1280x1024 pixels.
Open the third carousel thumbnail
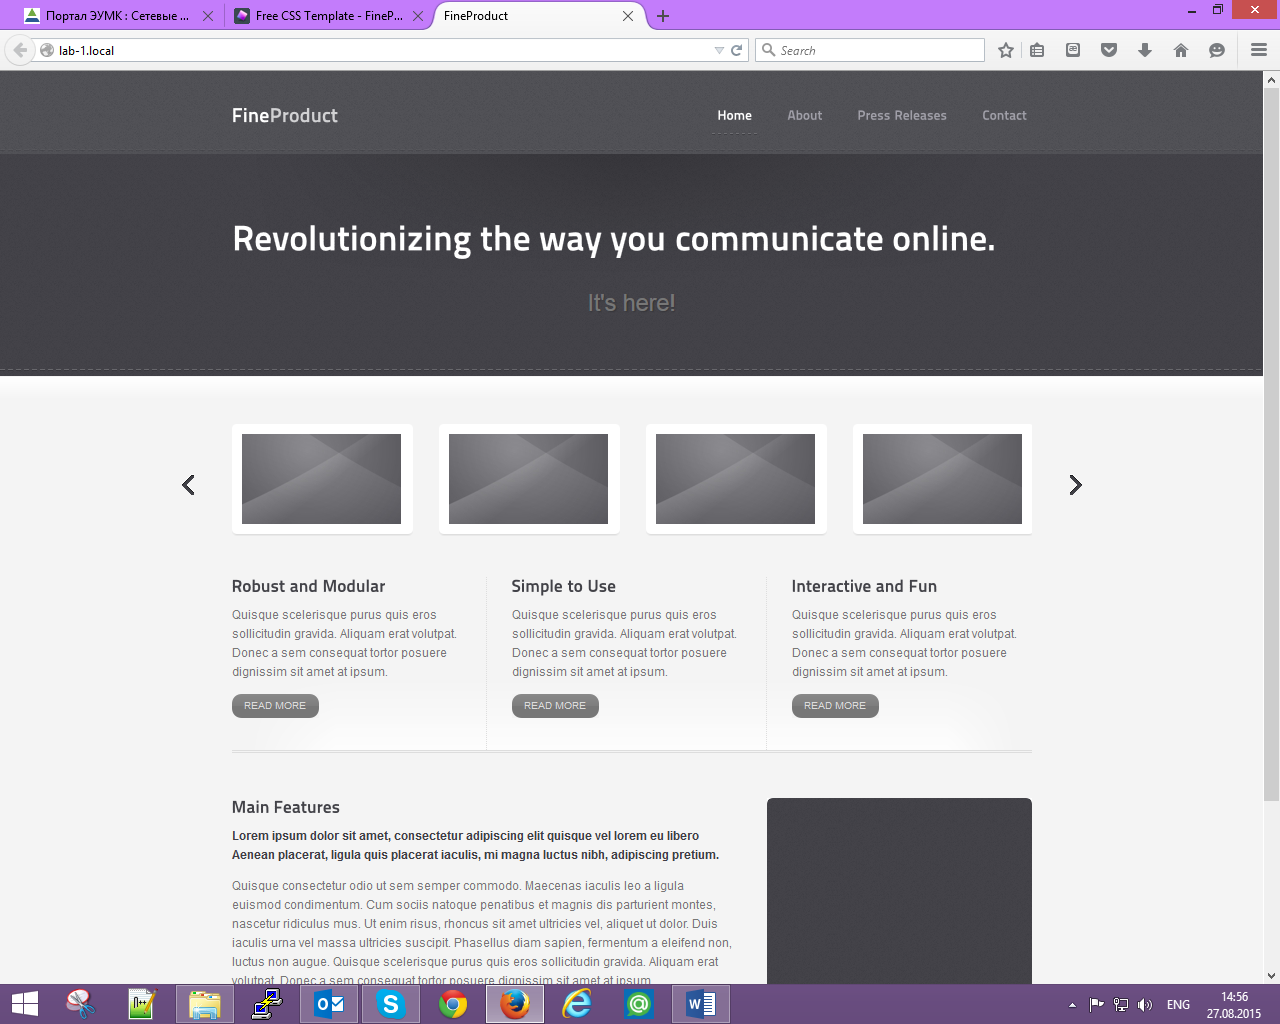click(x=736, y=479)
